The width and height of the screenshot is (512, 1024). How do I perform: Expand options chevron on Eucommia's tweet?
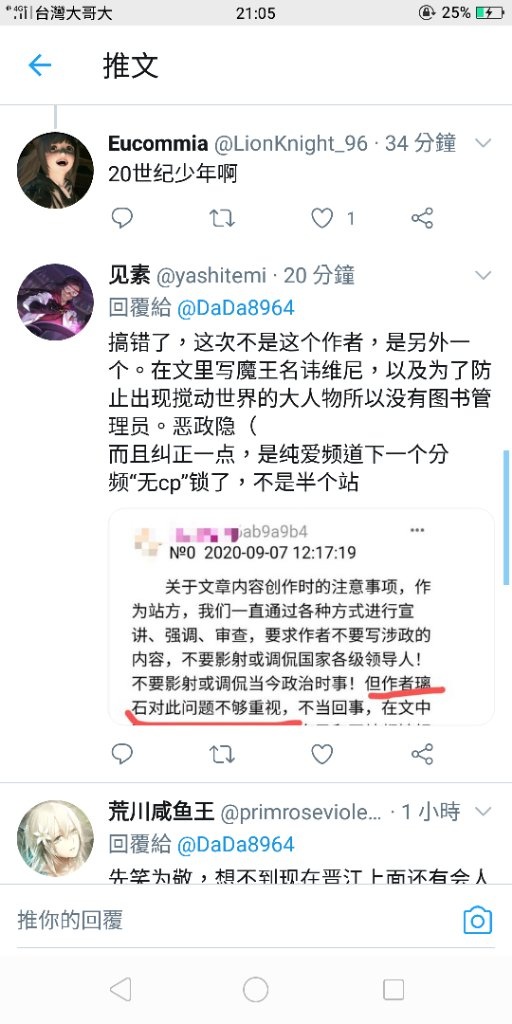tap(483, 143)
